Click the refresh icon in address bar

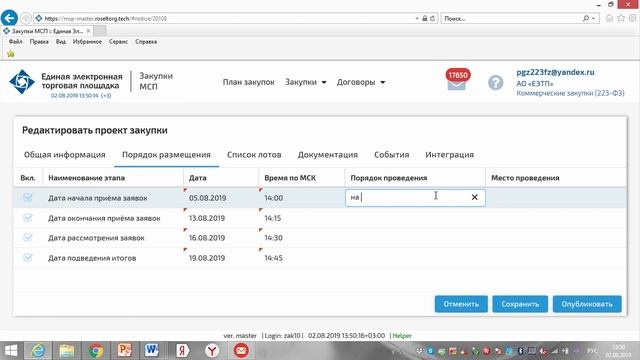pyautogui.click(x=432, y=18)
